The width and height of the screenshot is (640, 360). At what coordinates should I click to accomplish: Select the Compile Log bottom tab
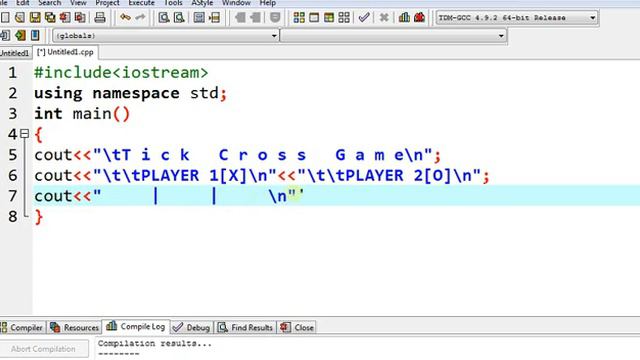[136, 327]
